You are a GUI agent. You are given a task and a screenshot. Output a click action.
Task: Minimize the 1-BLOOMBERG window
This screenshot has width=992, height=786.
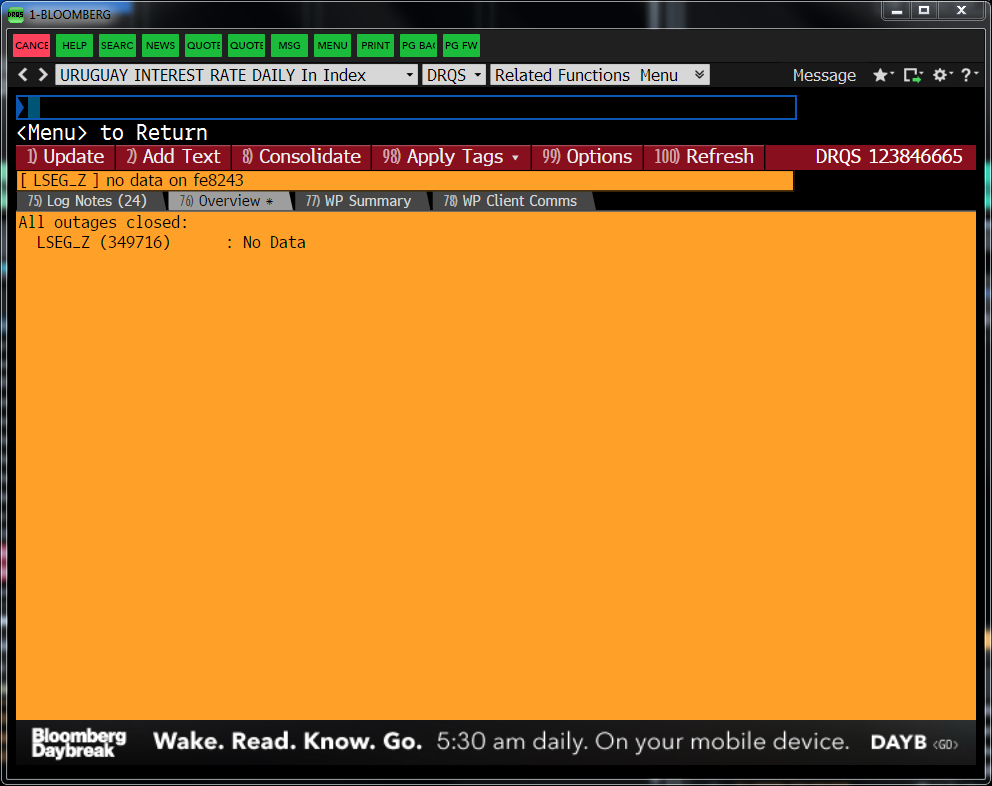(896, 11)
